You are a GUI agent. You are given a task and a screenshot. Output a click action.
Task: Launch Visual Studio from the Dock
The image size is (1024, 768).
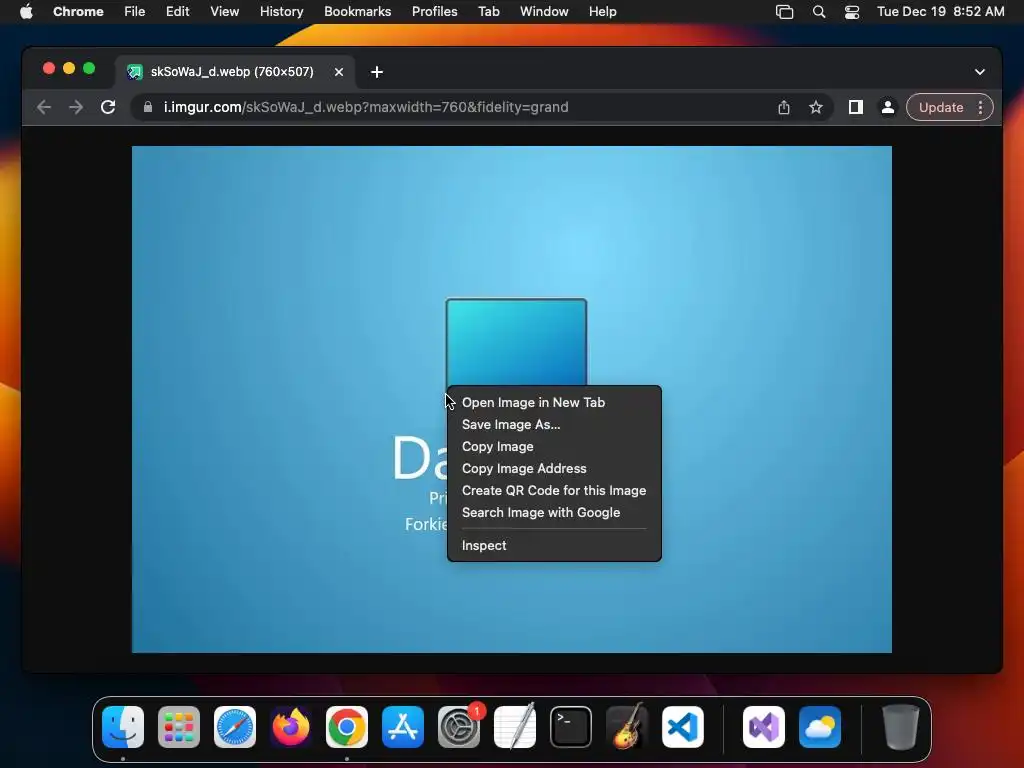pyautogui.click(x=764, y=727)
